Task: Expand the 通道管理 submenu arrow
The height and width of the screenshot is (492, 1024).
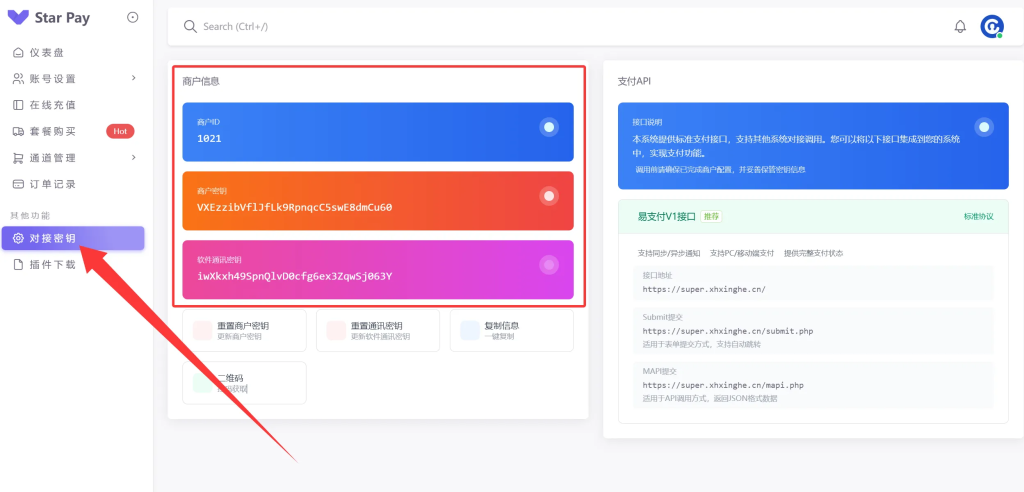Action: (x=134, y=158)
